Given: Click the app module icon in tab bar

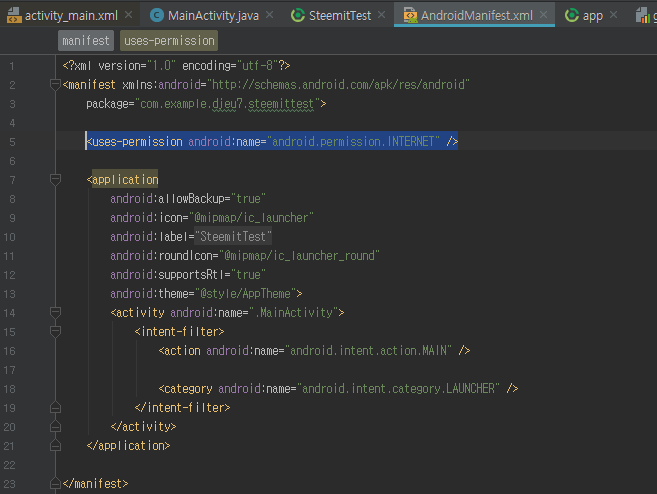Looking at the screenshot, I should [x=571, y=15].
